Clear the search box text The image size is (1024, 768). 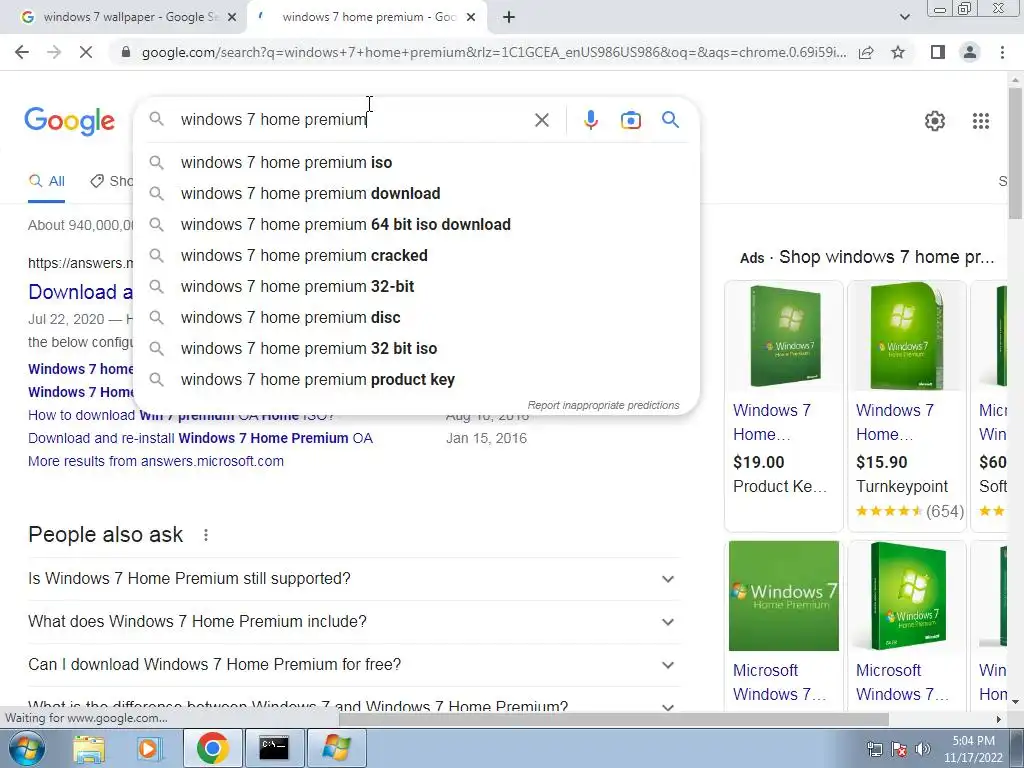coord(541,120)
